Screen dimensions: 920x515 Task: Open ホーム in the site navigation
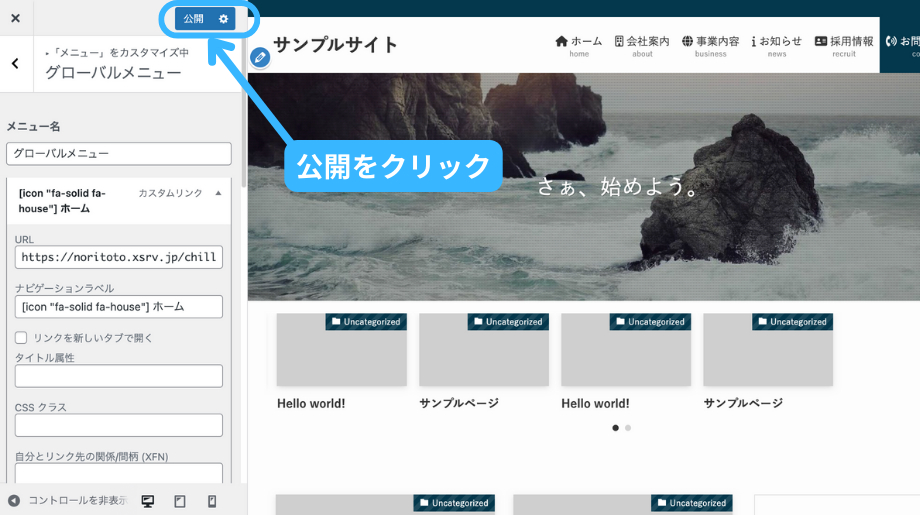579,45
